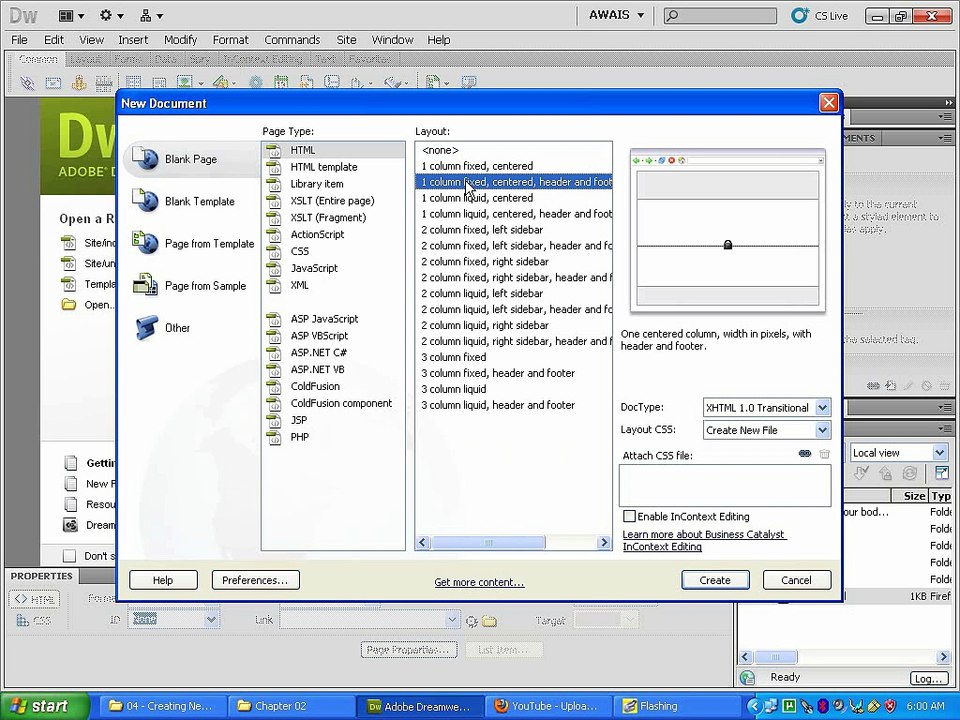Open the layout switcher icon in the title bar
960x720 pixels.
point(71,15)
